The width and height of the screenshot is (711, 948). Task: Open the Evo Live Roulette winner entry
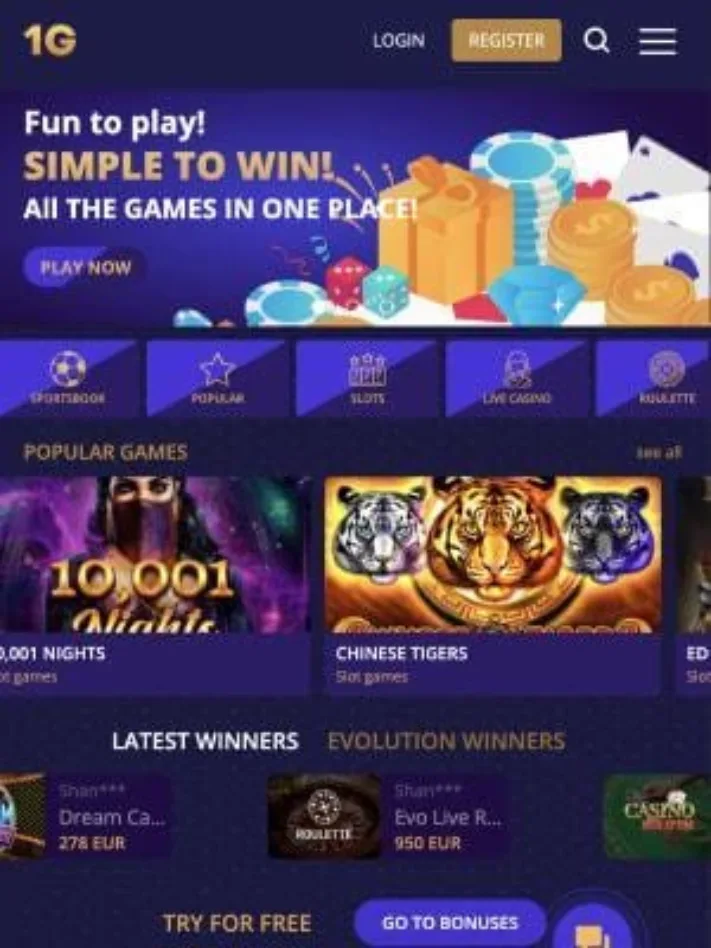[388, 816]
